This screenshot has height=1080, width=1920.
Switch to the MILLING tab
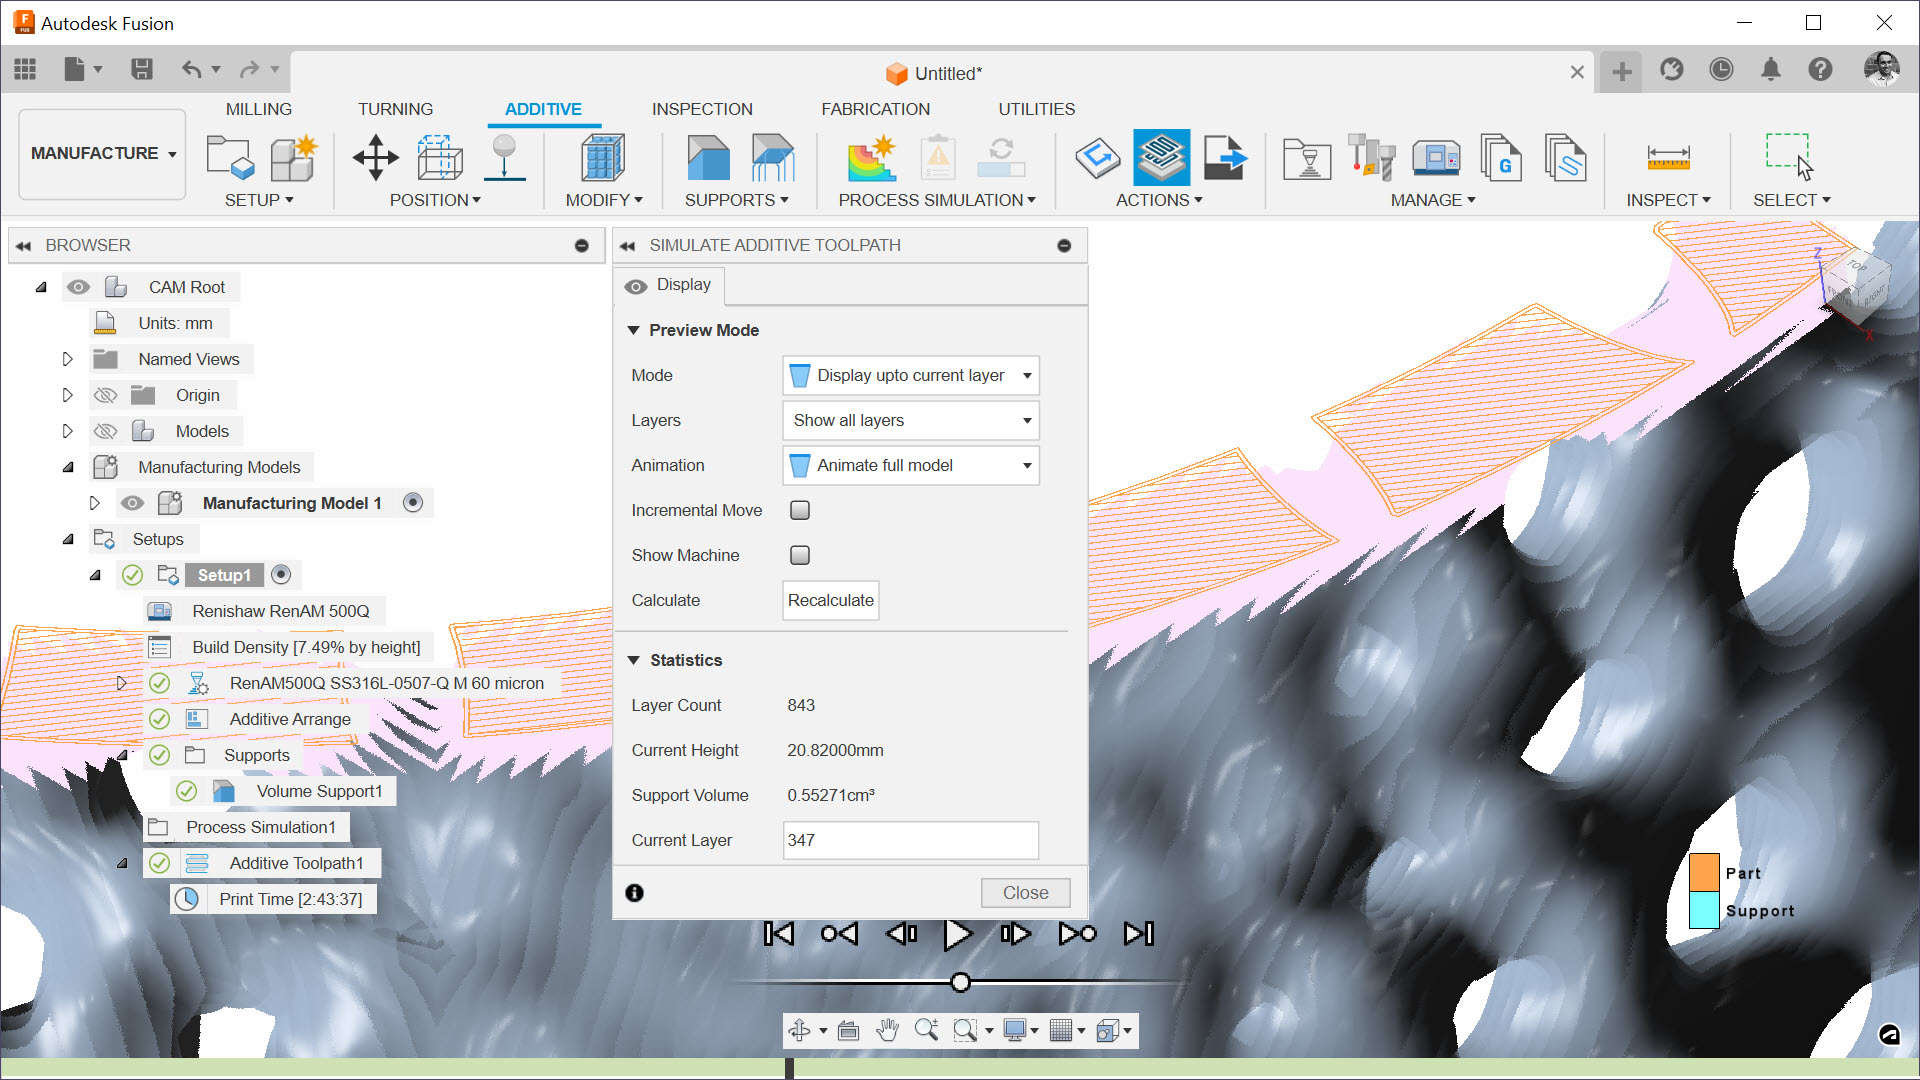[259, 109]
